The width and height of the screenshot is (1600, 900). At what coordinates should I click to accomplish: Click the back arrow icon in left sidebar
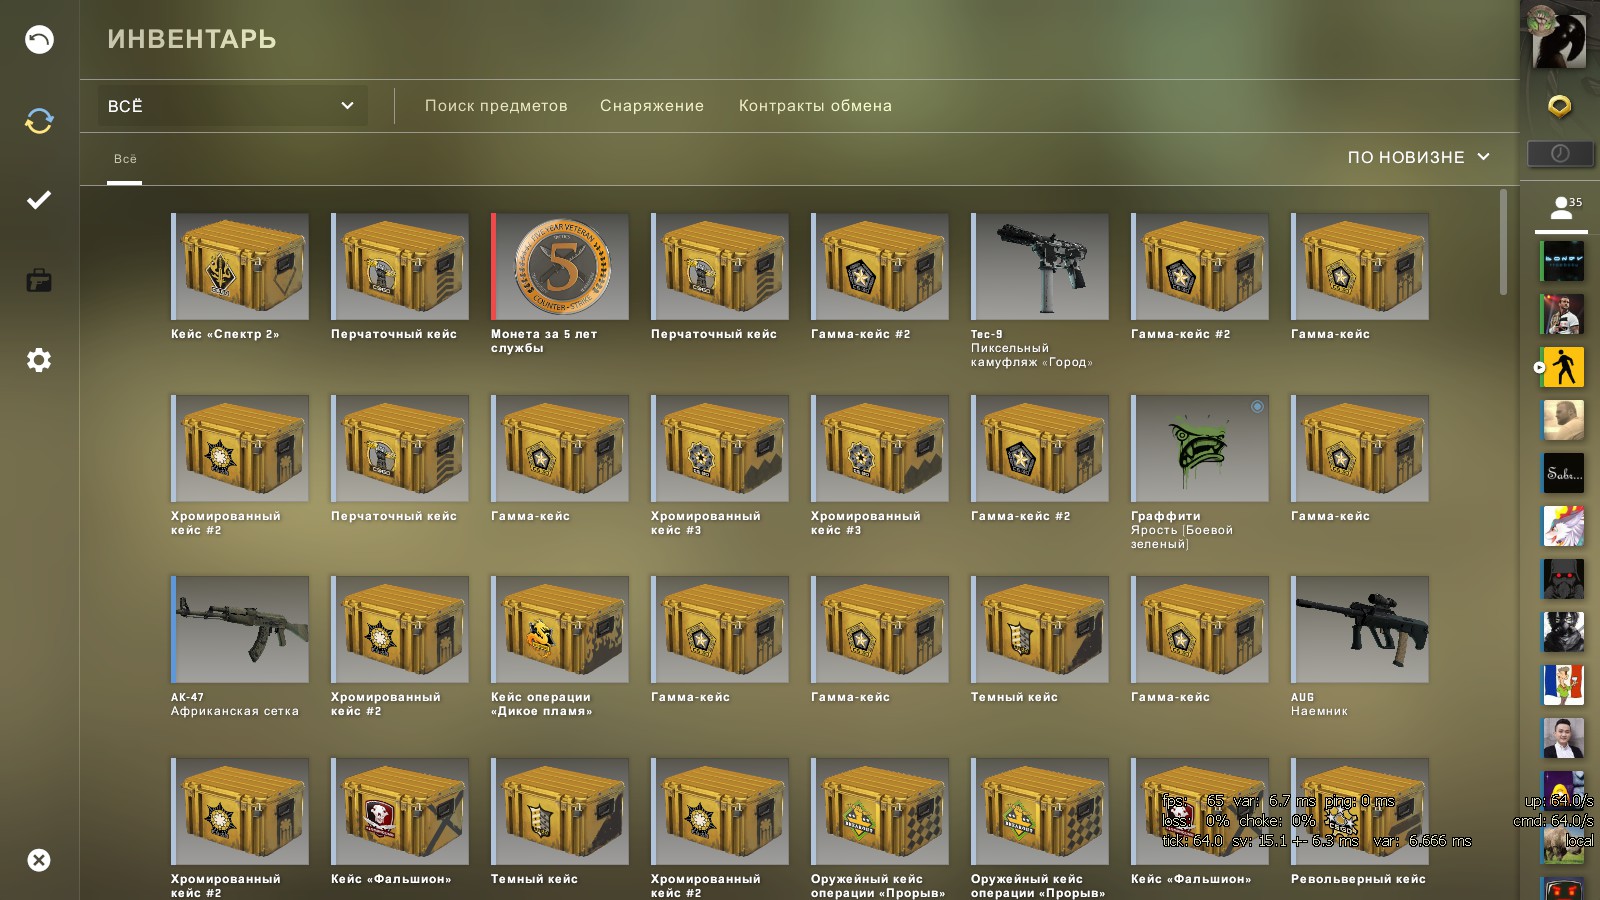pos(39,40)
